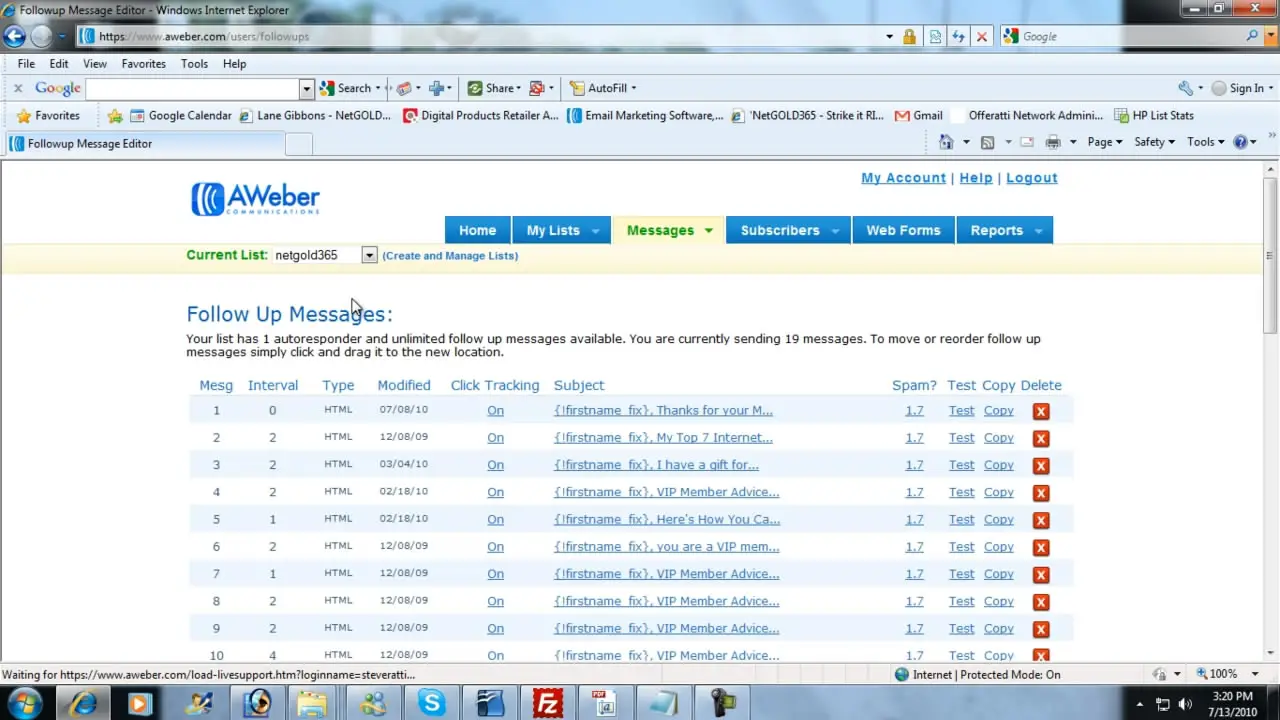The height and width of the screenshot is (720, 1280).
Task: Toggle click tracking On for message 8
Action: (x=495, y=601)
